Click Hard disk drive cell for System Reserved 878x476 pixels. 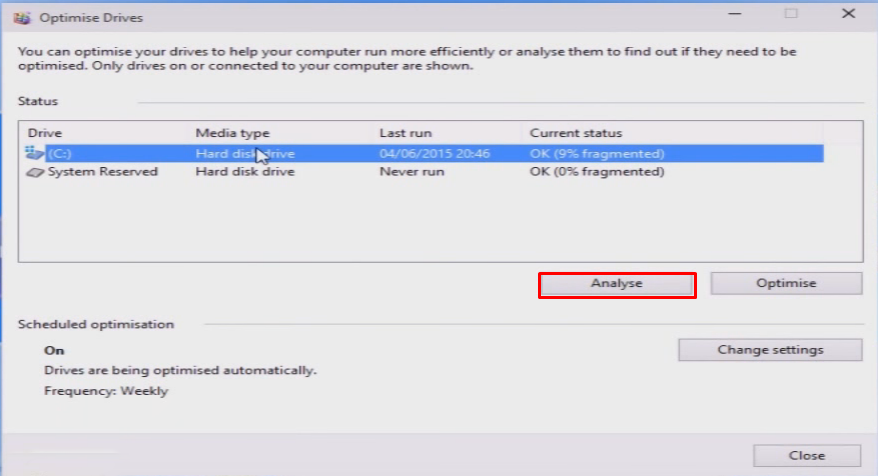tap(245, 171)
